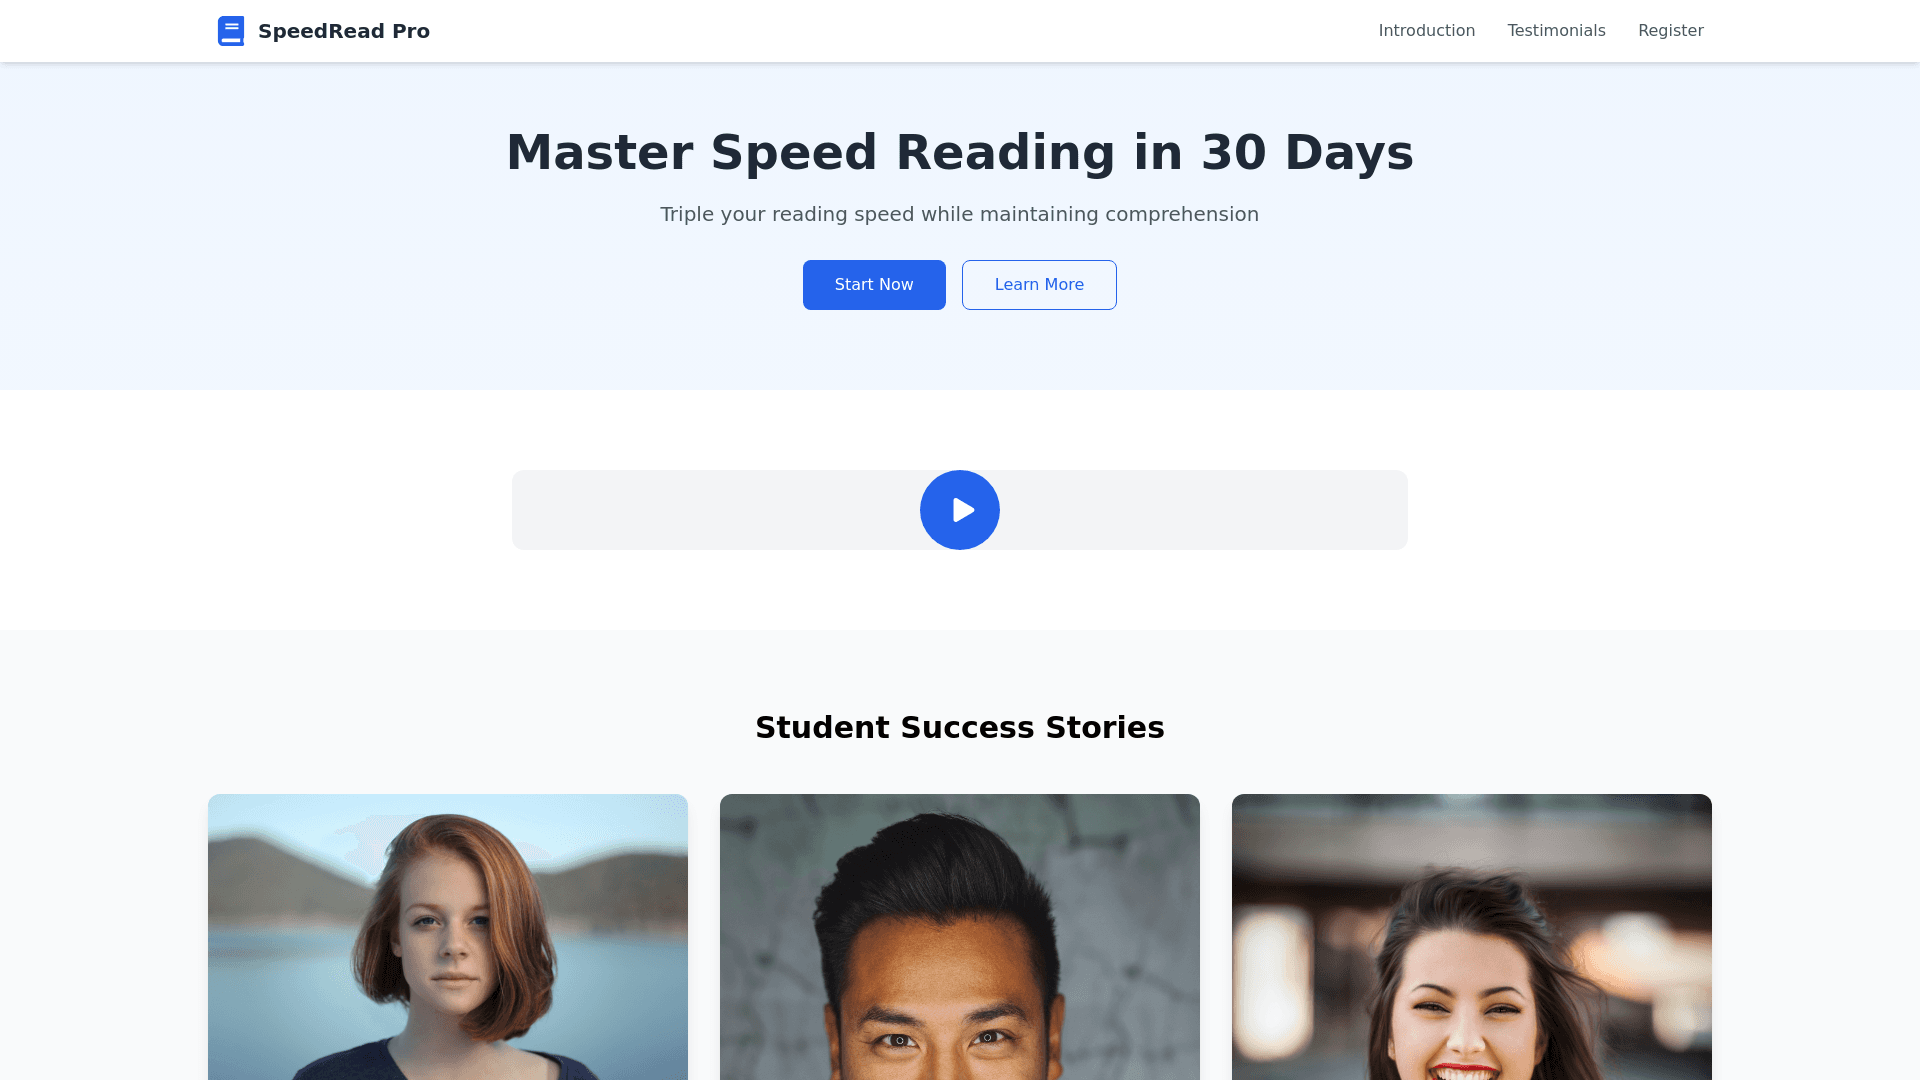Click the word Days in the headline
Screen dimensions: 1920x1080
click(x=1348, y=153)
